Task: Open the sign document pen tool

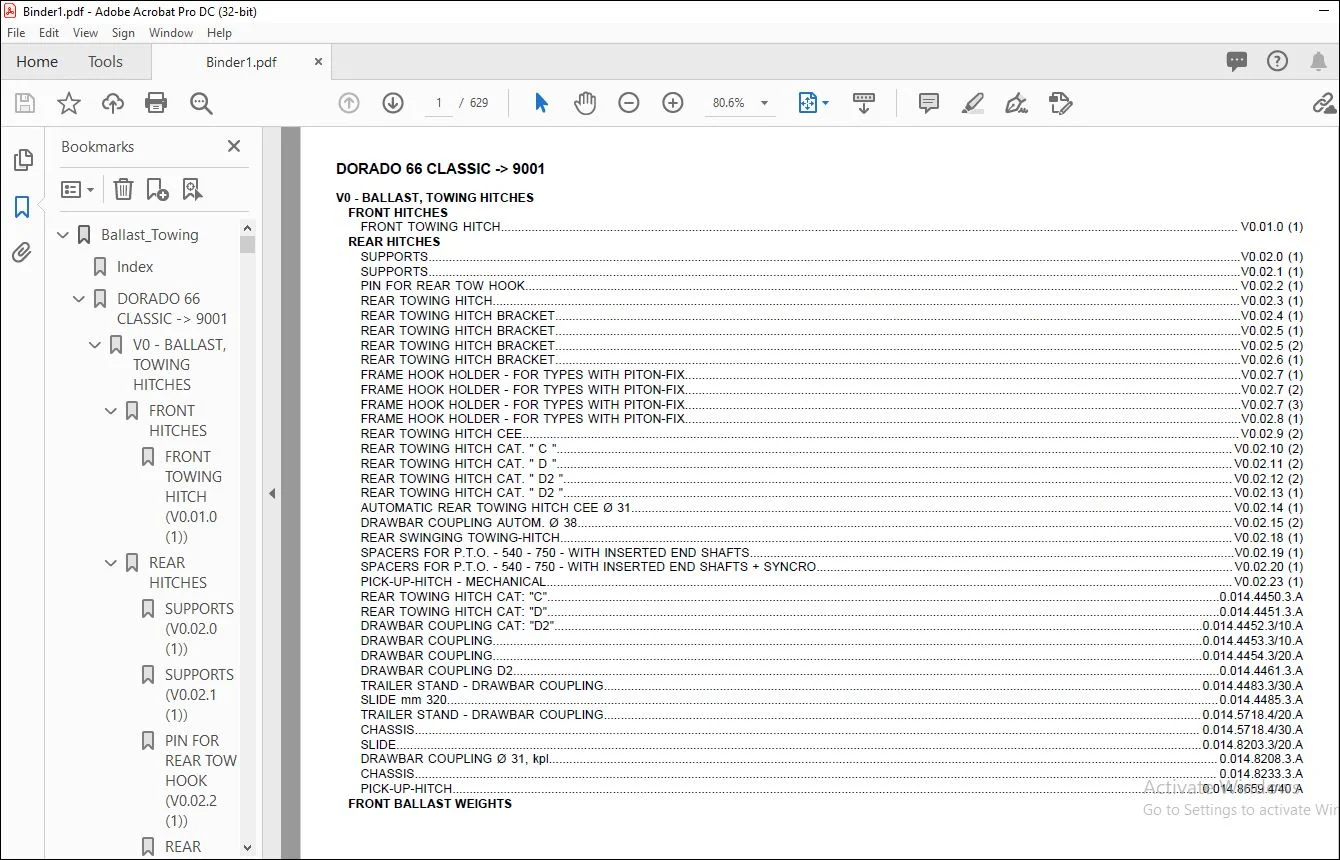Action: 1017,103
